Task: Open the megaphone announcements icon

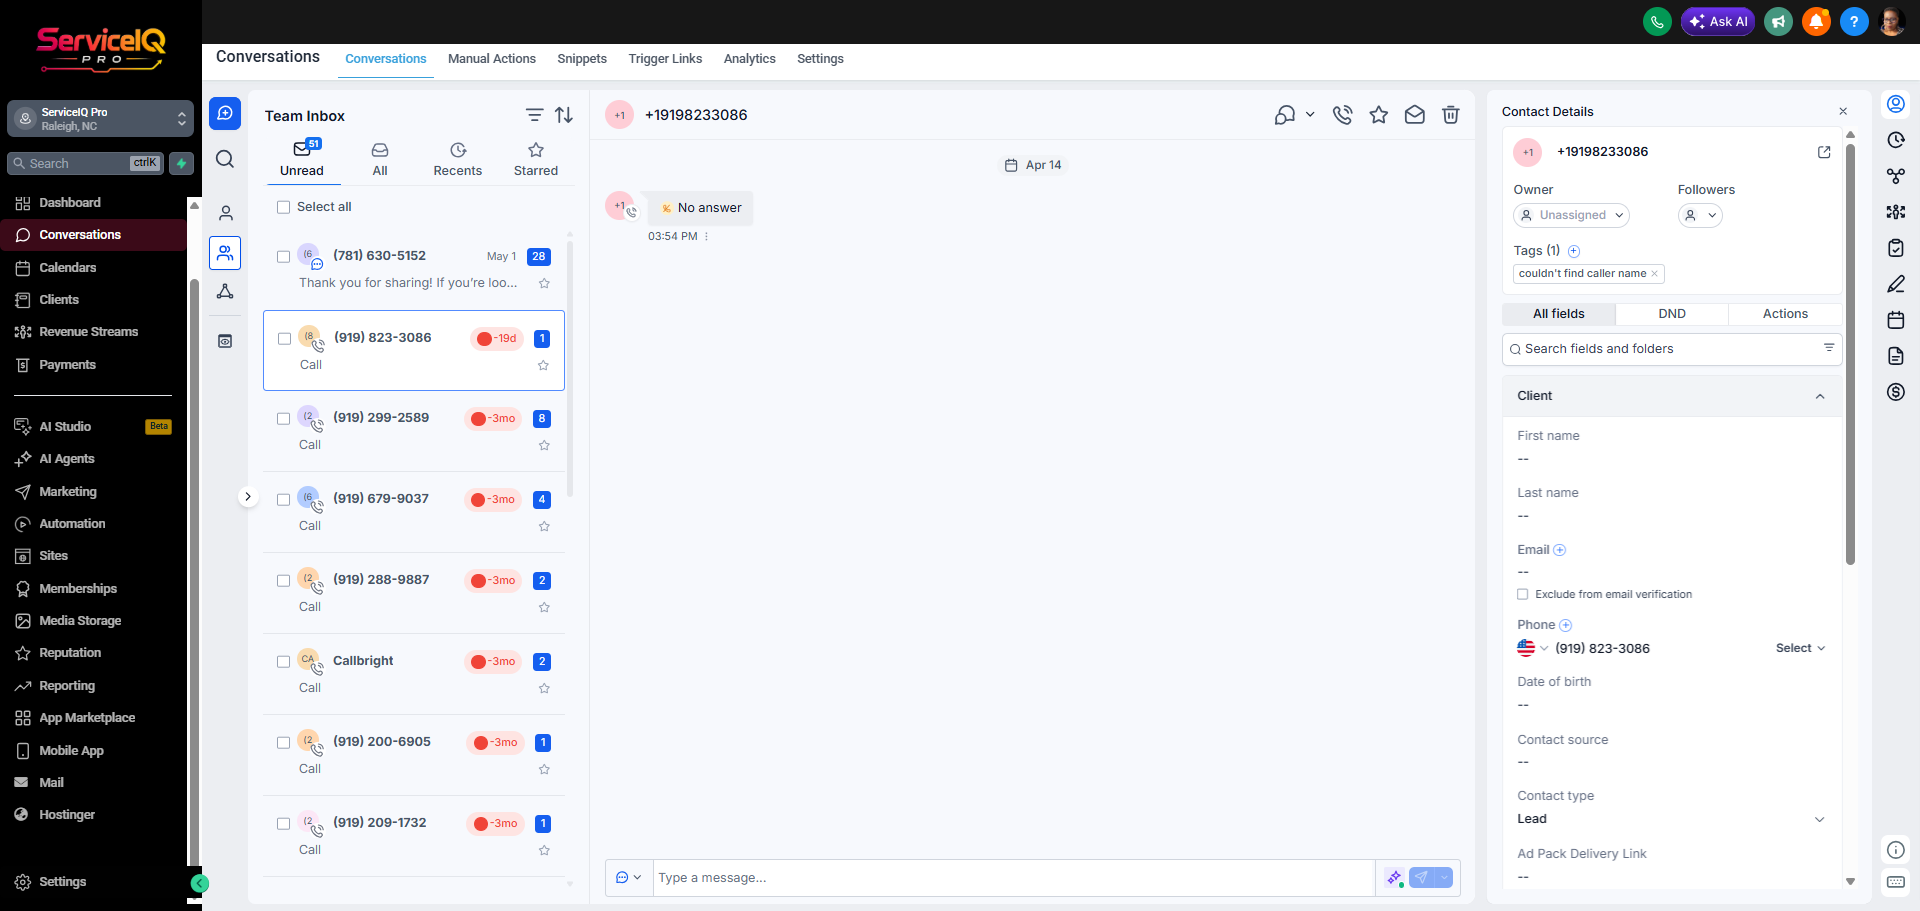Action: (x=1778, y=21)
